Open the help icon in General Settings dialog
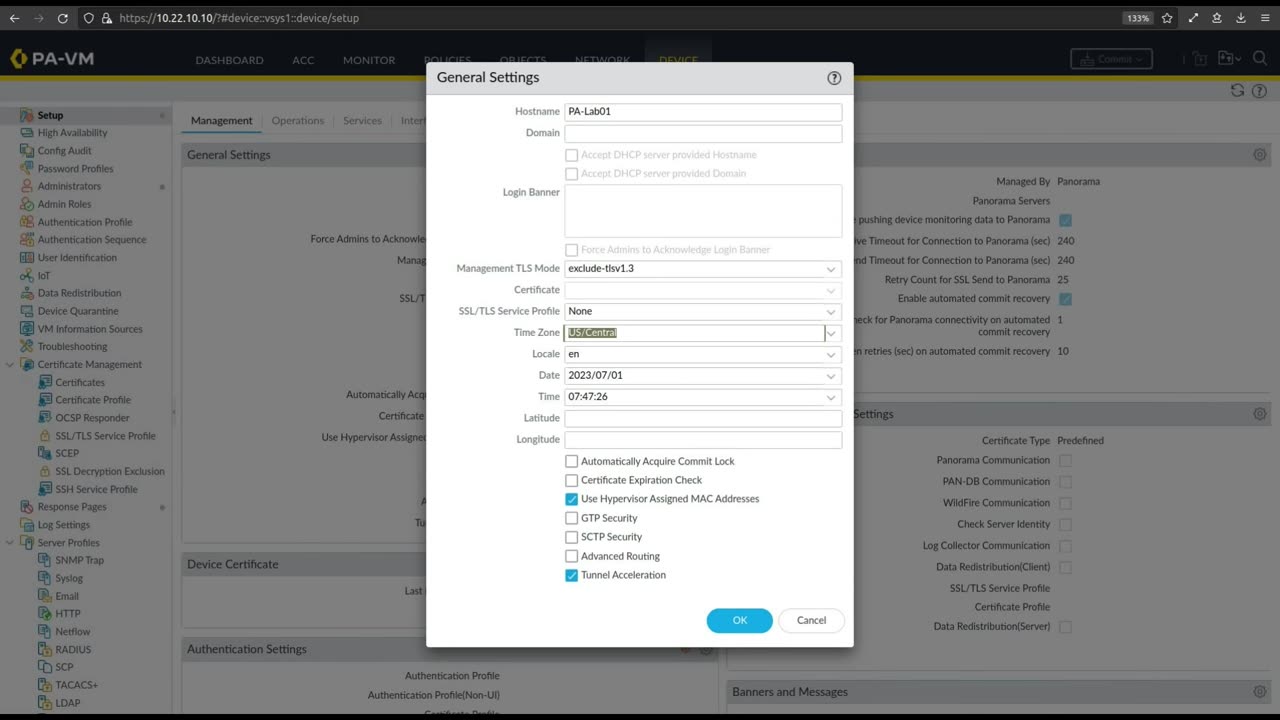This screenshot has width=1280, height=720. coord(834,78)
